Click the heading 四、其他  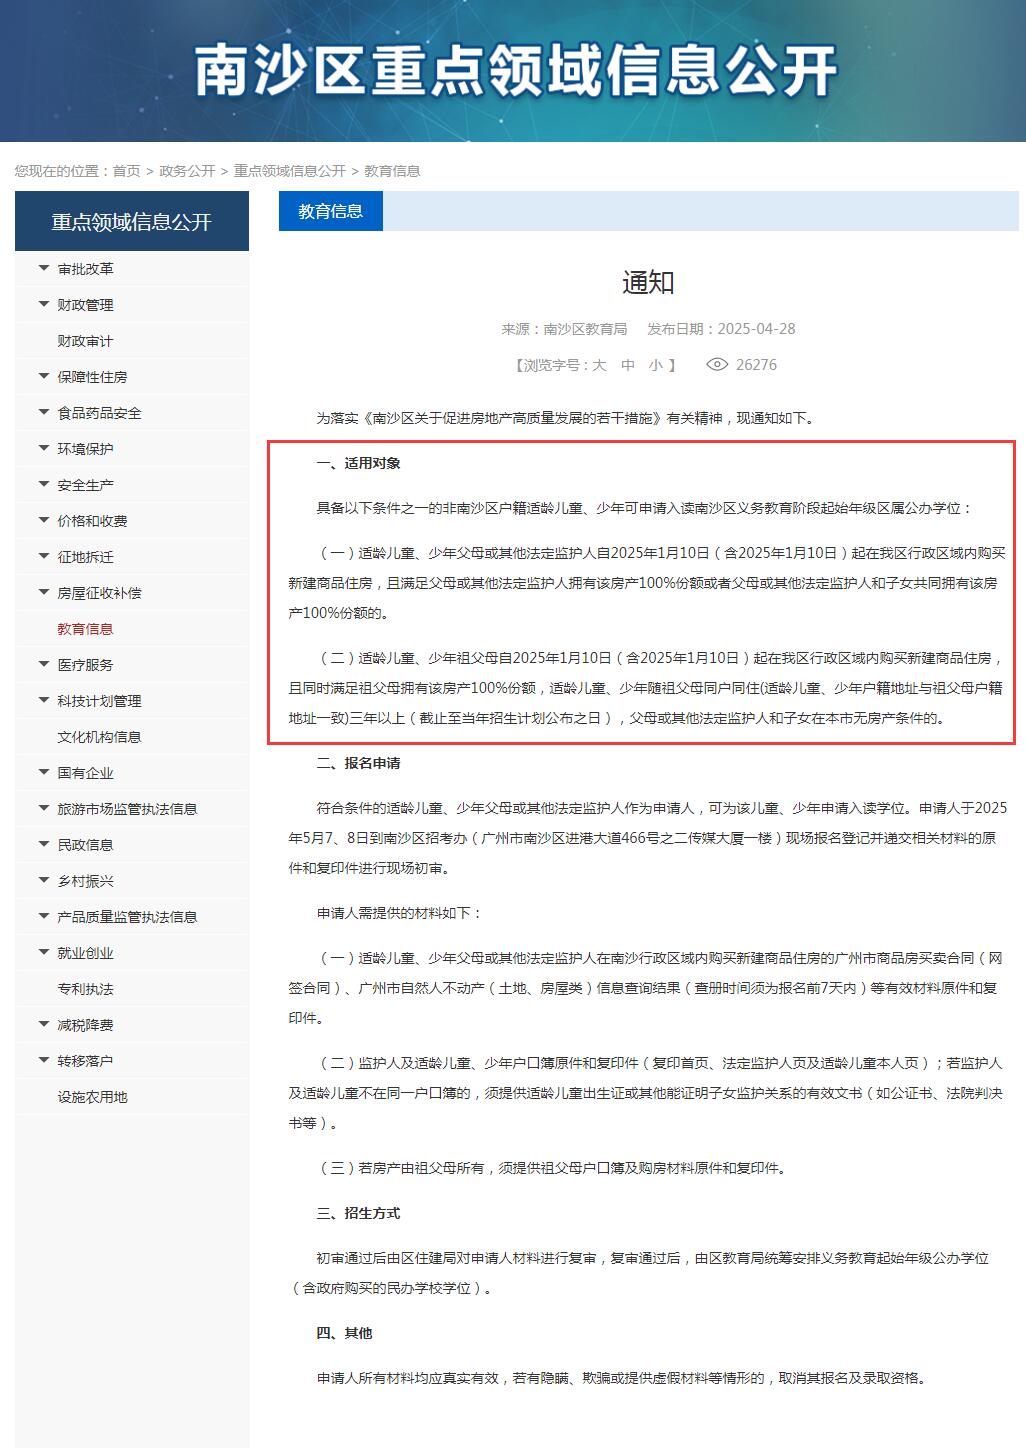[x=345, y=1333]
